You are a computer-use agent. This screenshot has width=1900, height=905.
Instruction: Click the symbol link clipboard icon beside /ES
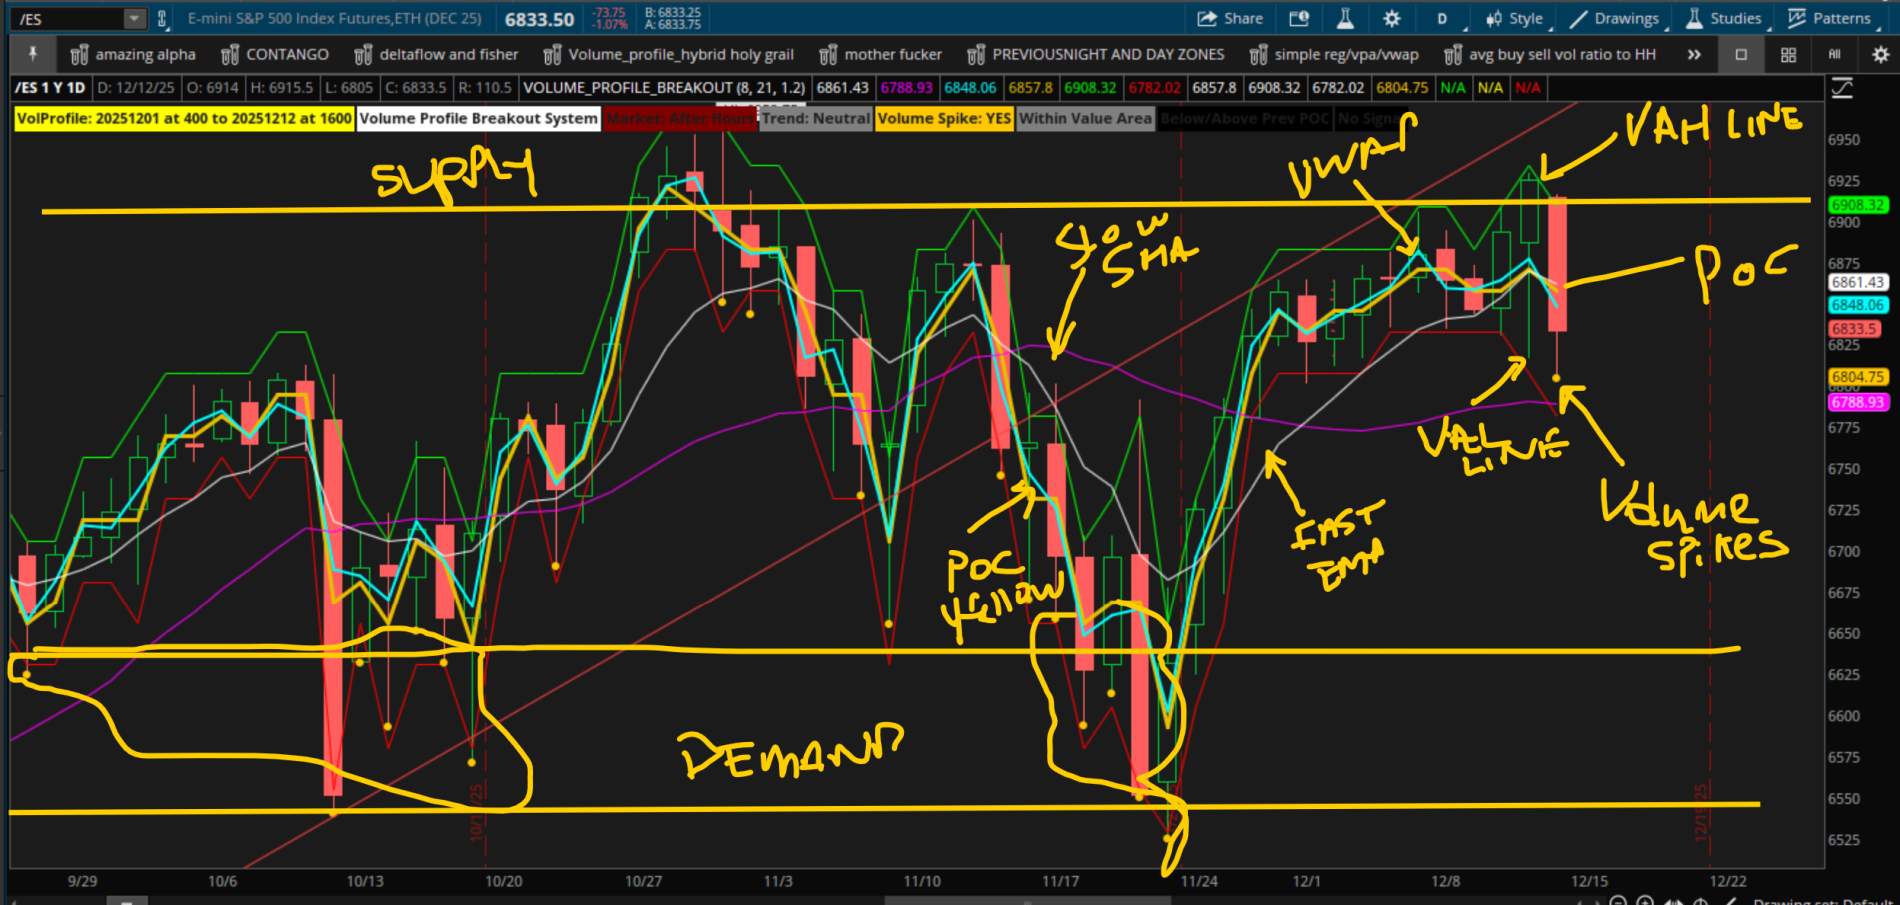click(162, 18)
